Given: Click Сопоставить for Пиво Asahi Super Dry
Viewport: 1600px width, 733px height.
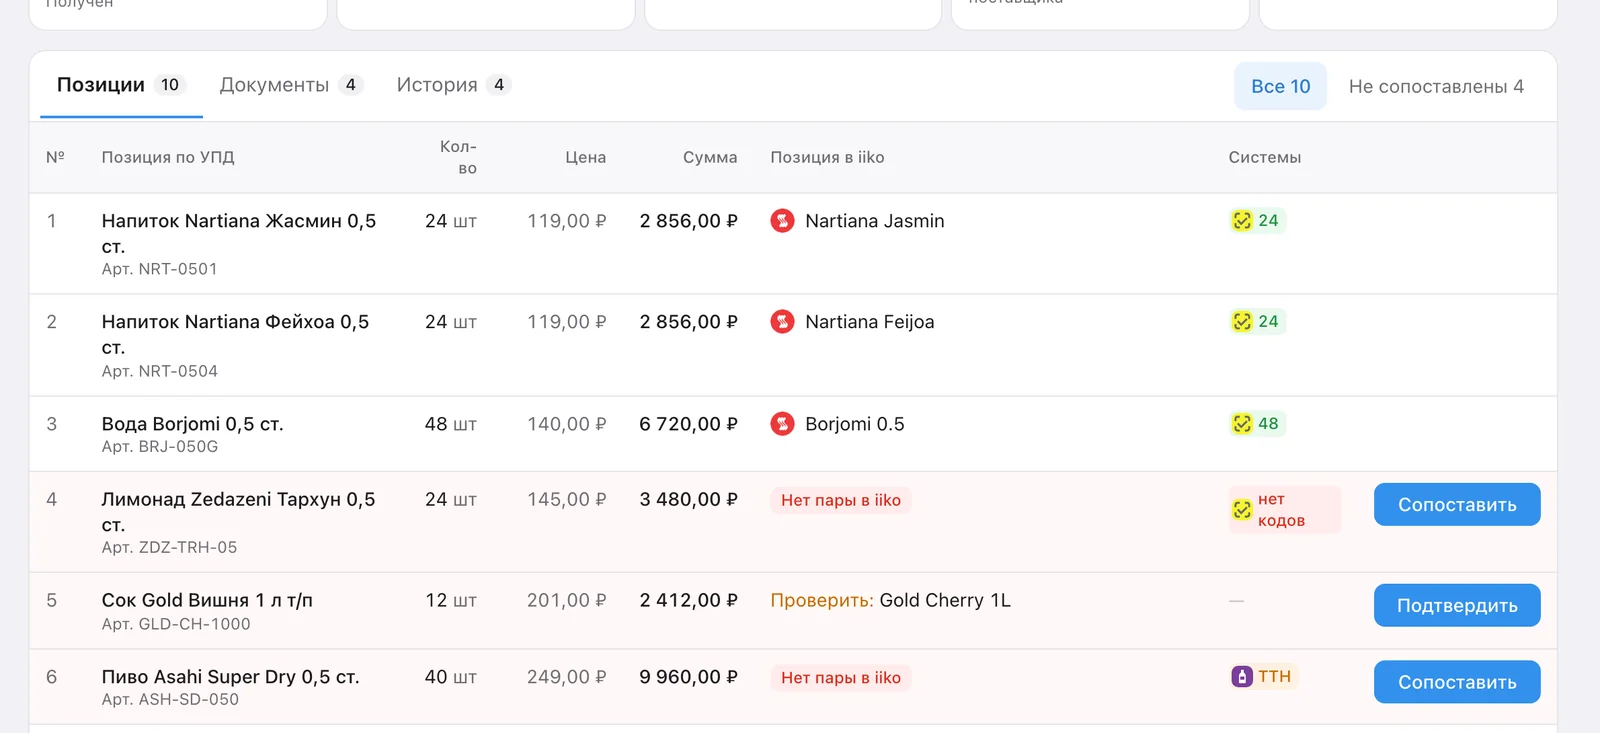Looking at the screenshot, I should click(1457, 682).
